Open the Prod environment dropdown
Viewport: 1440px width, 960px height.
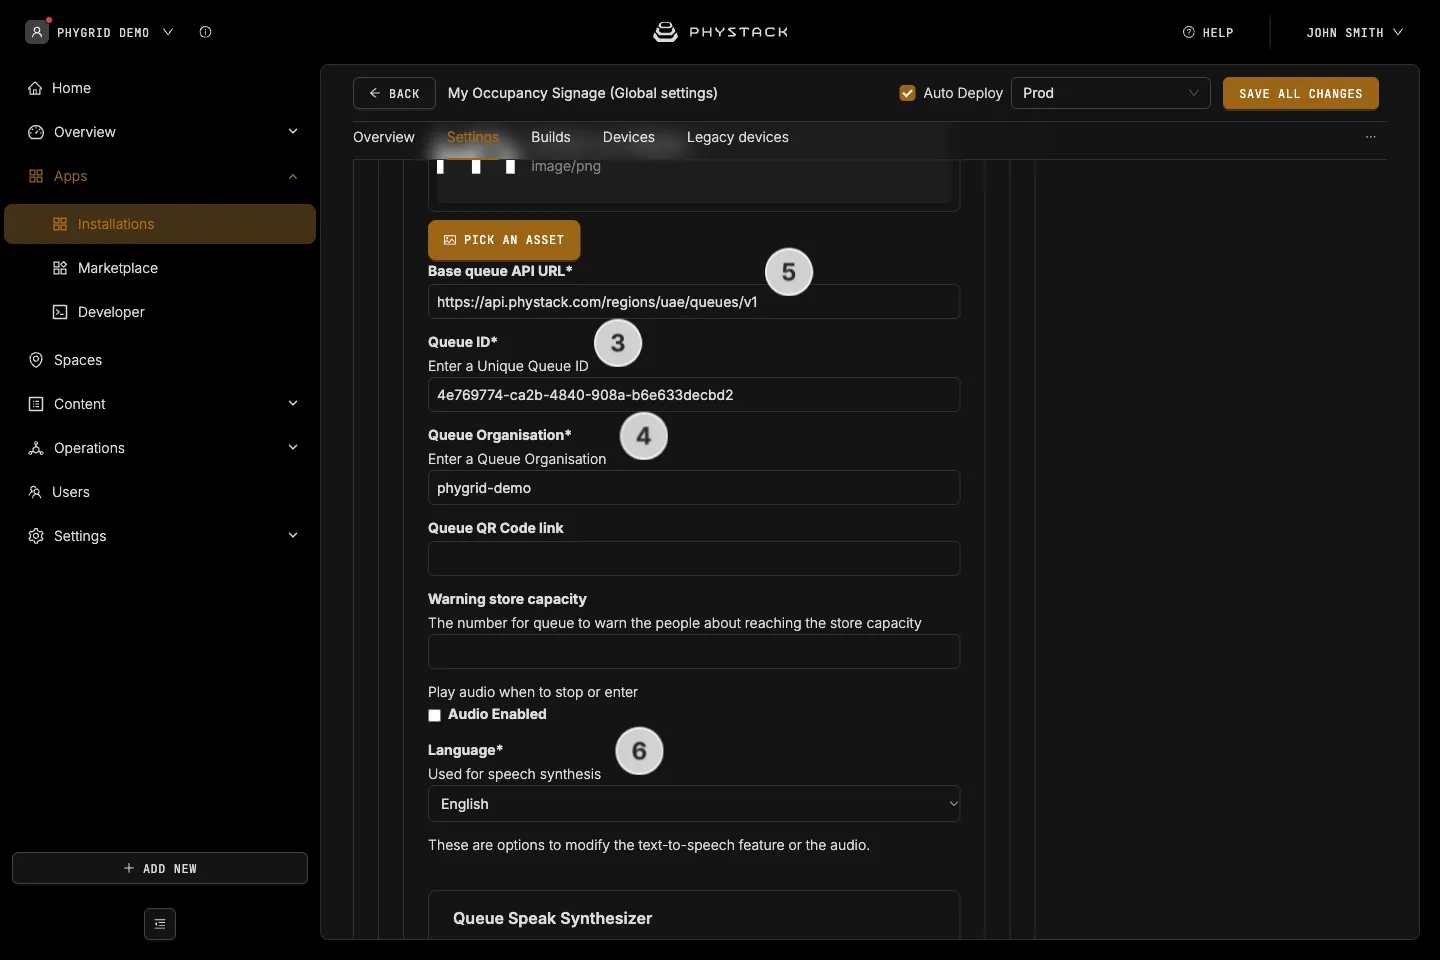click(1111, 93)
